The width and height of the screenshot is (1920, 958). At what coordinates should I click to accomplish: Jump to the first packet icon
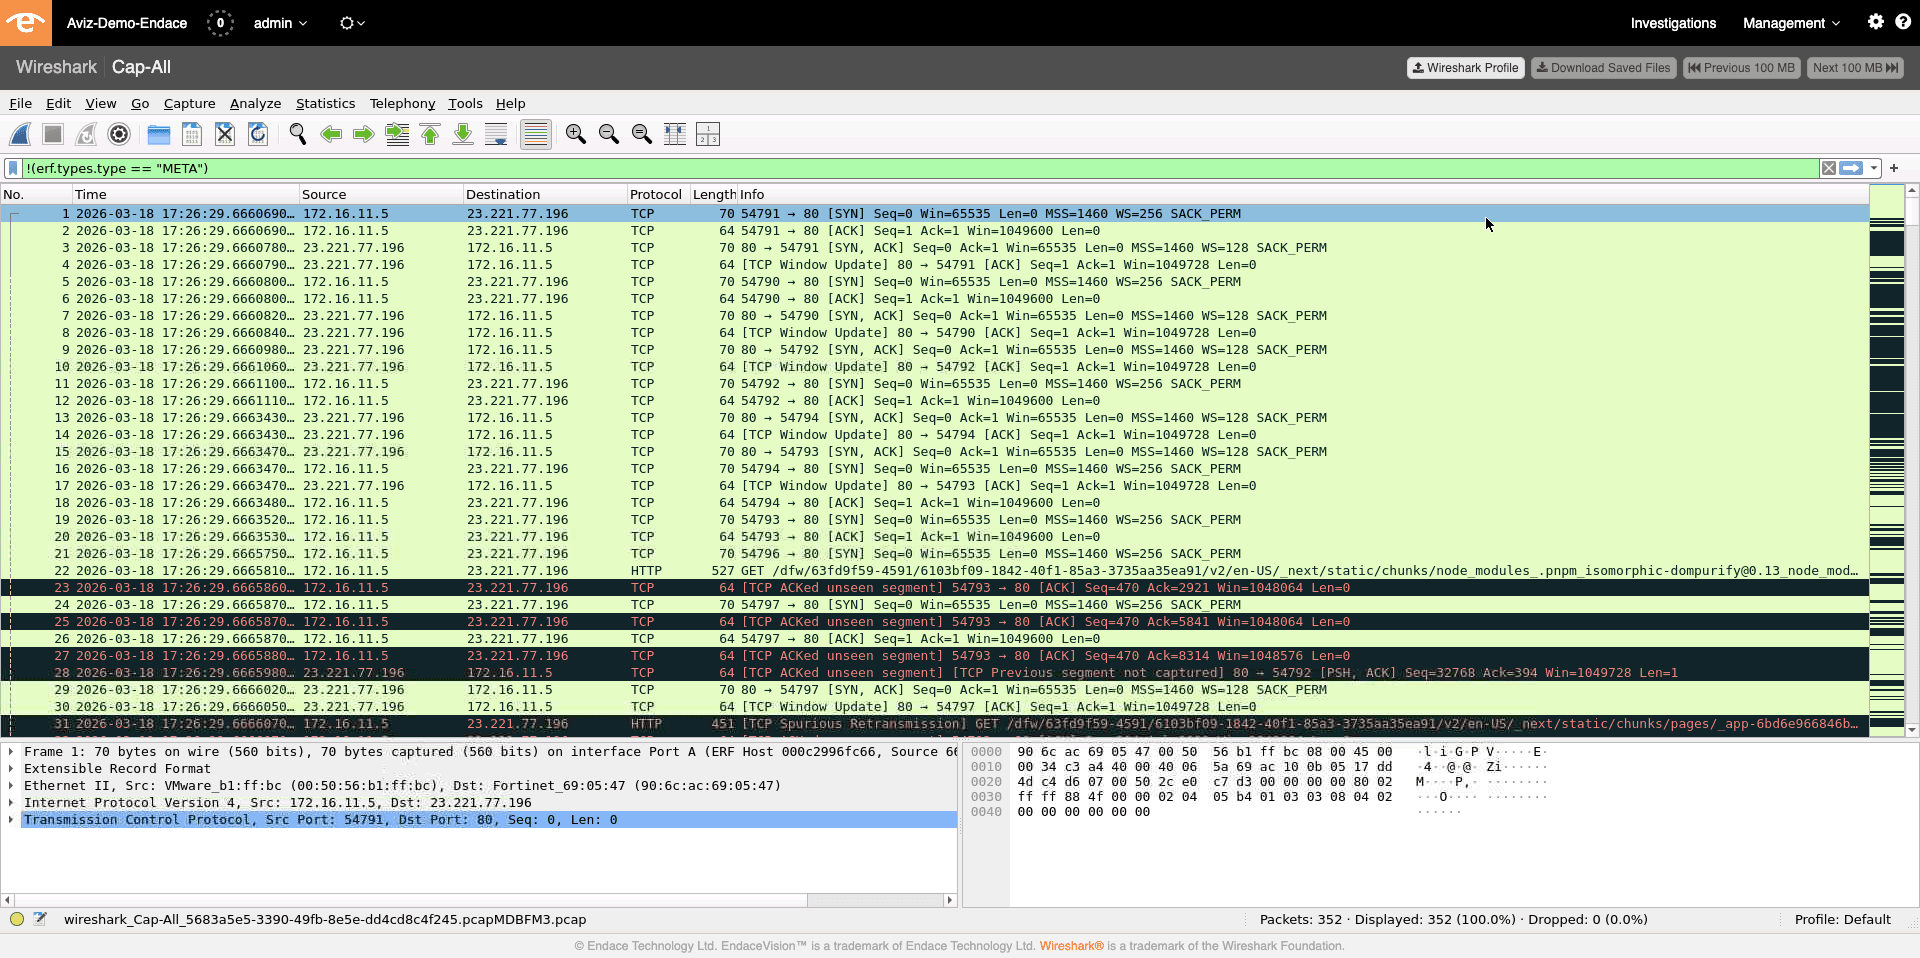[430, 134]
